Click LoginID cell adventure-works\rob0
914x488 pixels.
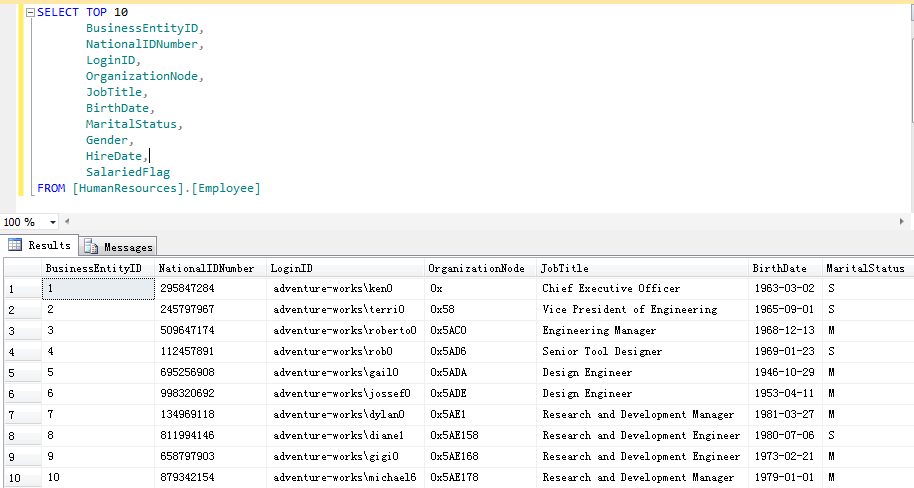pyautogui.click(x=346, y=352)
